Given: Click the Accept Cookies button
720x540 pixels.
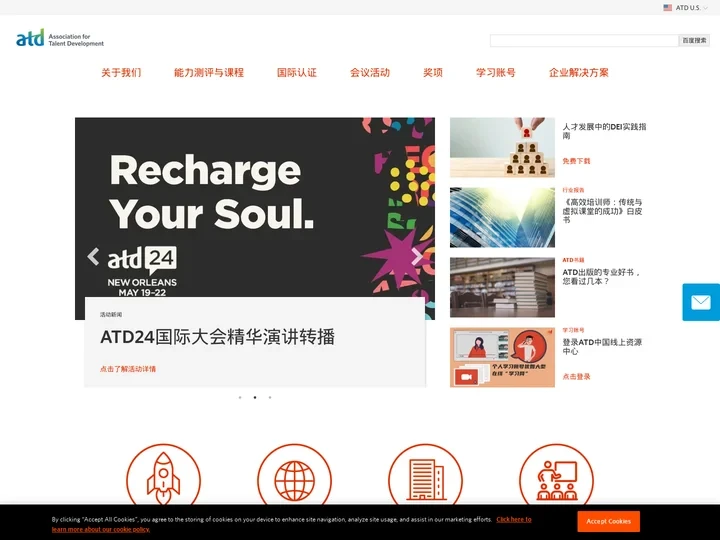Looking at the screenshot, I should (x=608, y=521).
